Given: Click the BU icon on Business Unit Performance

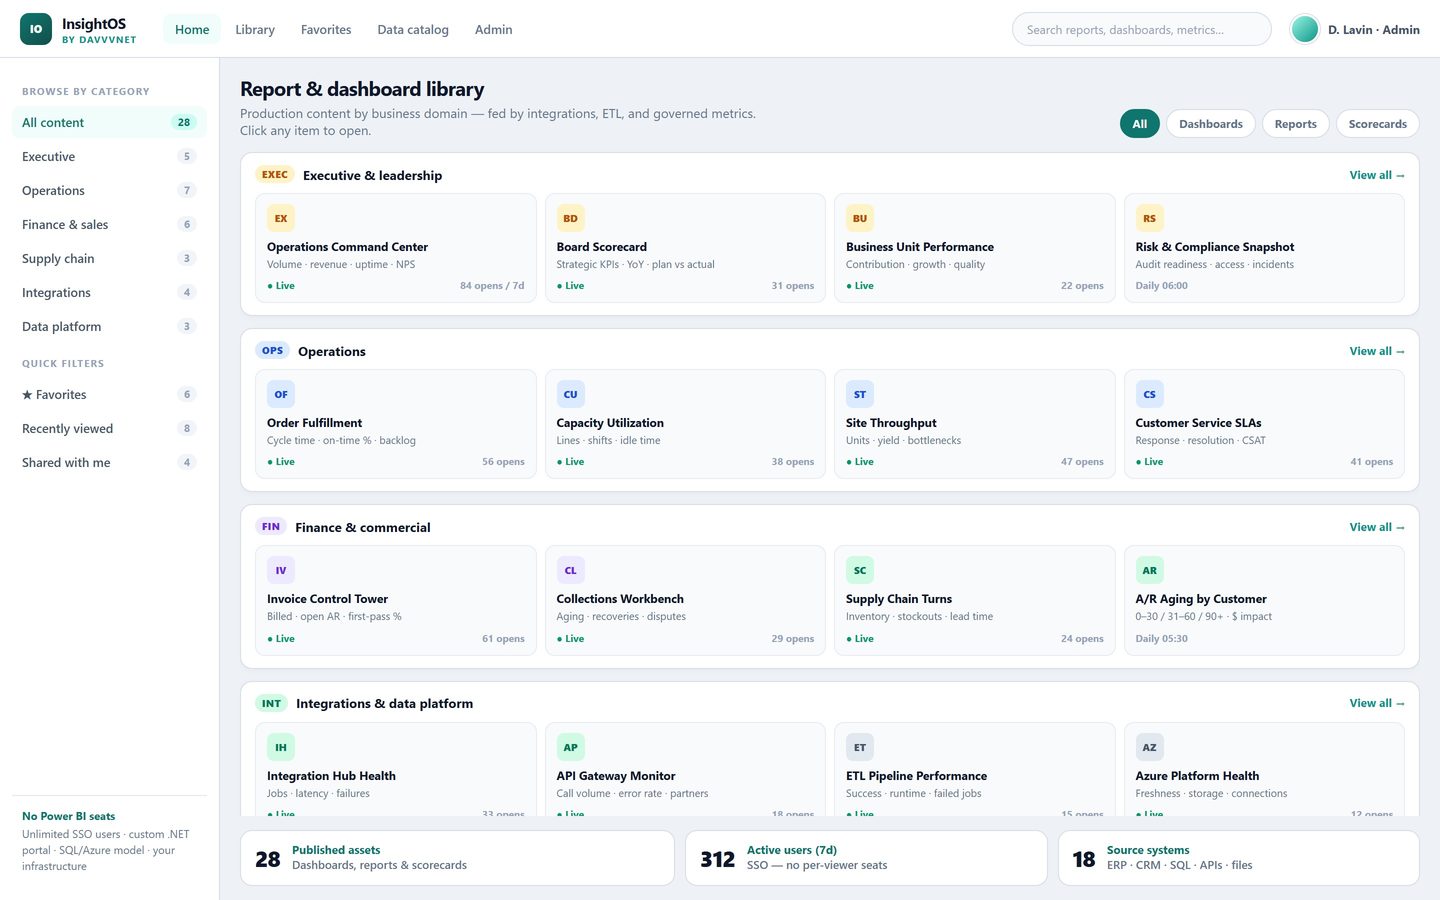Looking at the screenshot, I should tap(860, 218).
